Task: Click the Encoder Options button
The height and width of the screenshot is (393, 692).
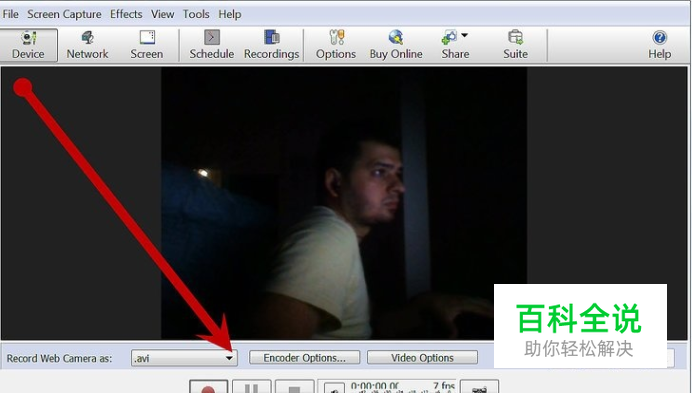Action: point(305,358)
